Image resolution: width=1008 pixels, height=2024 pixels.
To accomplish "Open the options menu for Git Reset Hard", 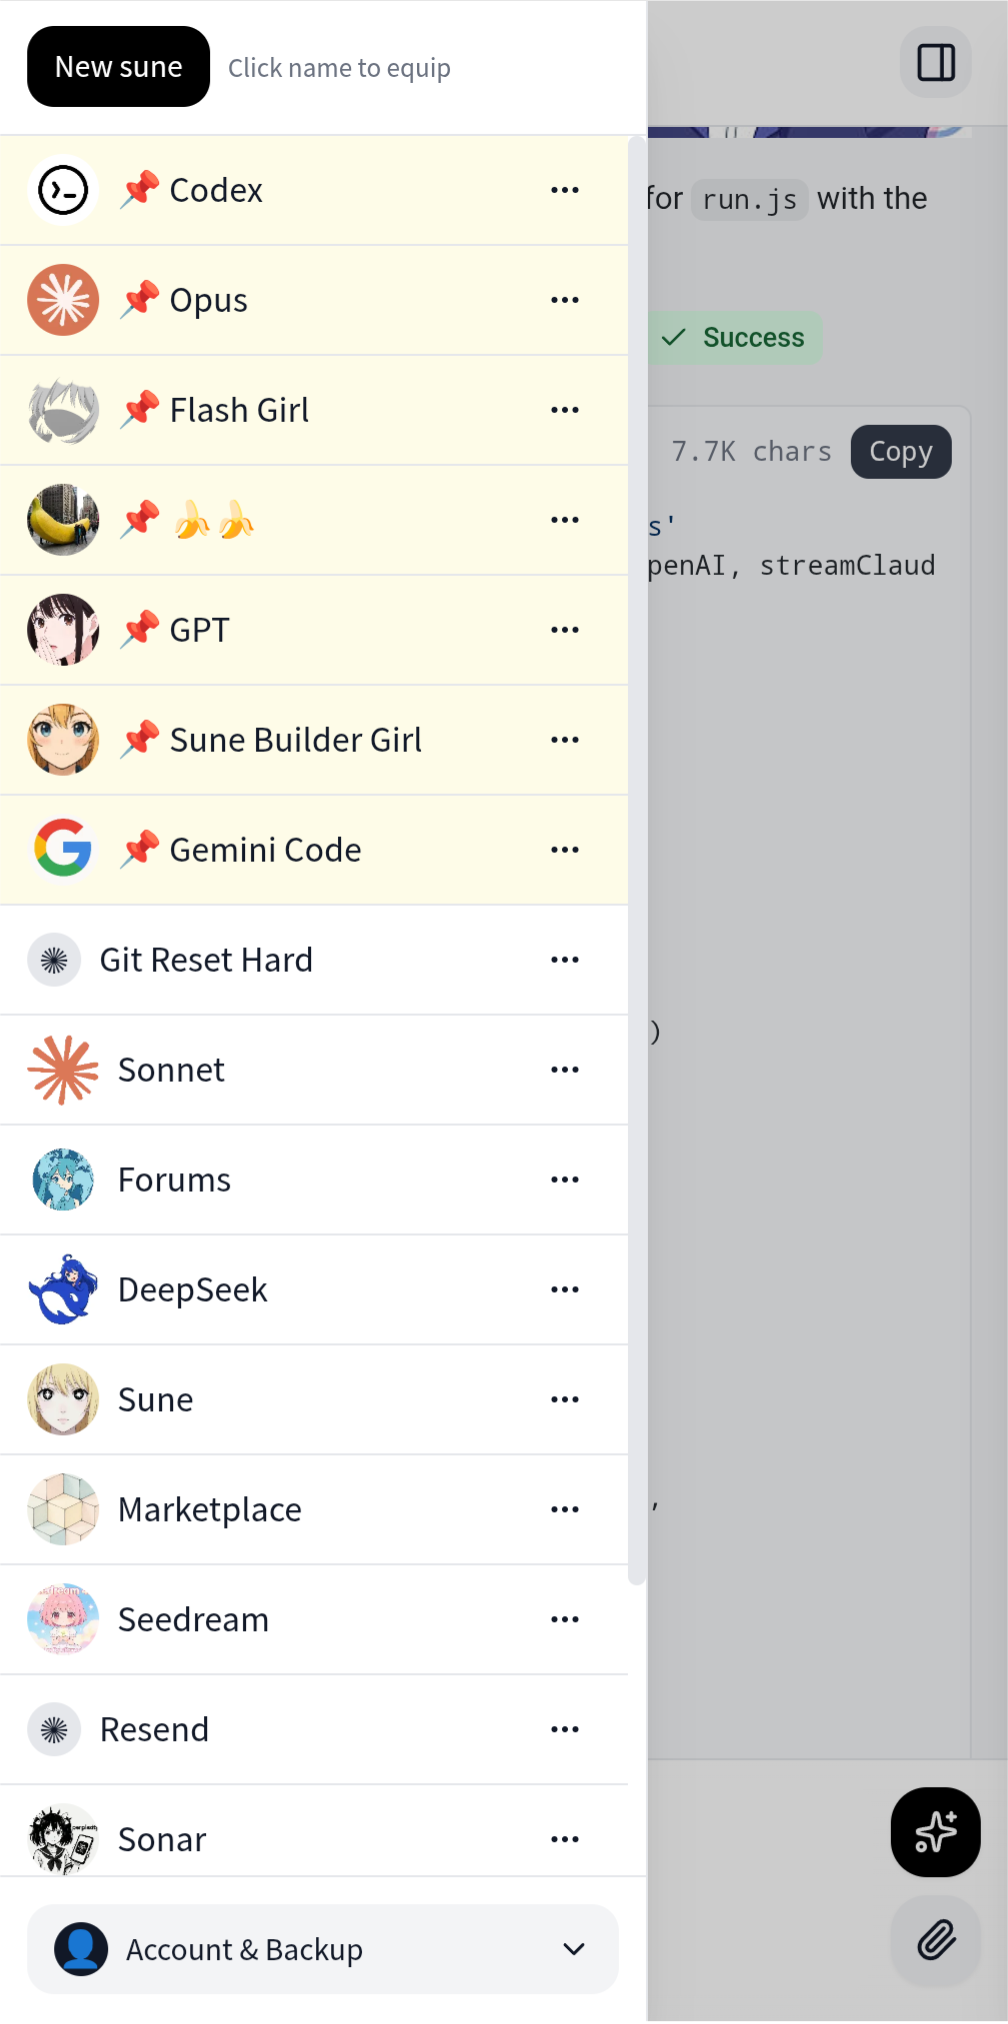I will 565,960.
